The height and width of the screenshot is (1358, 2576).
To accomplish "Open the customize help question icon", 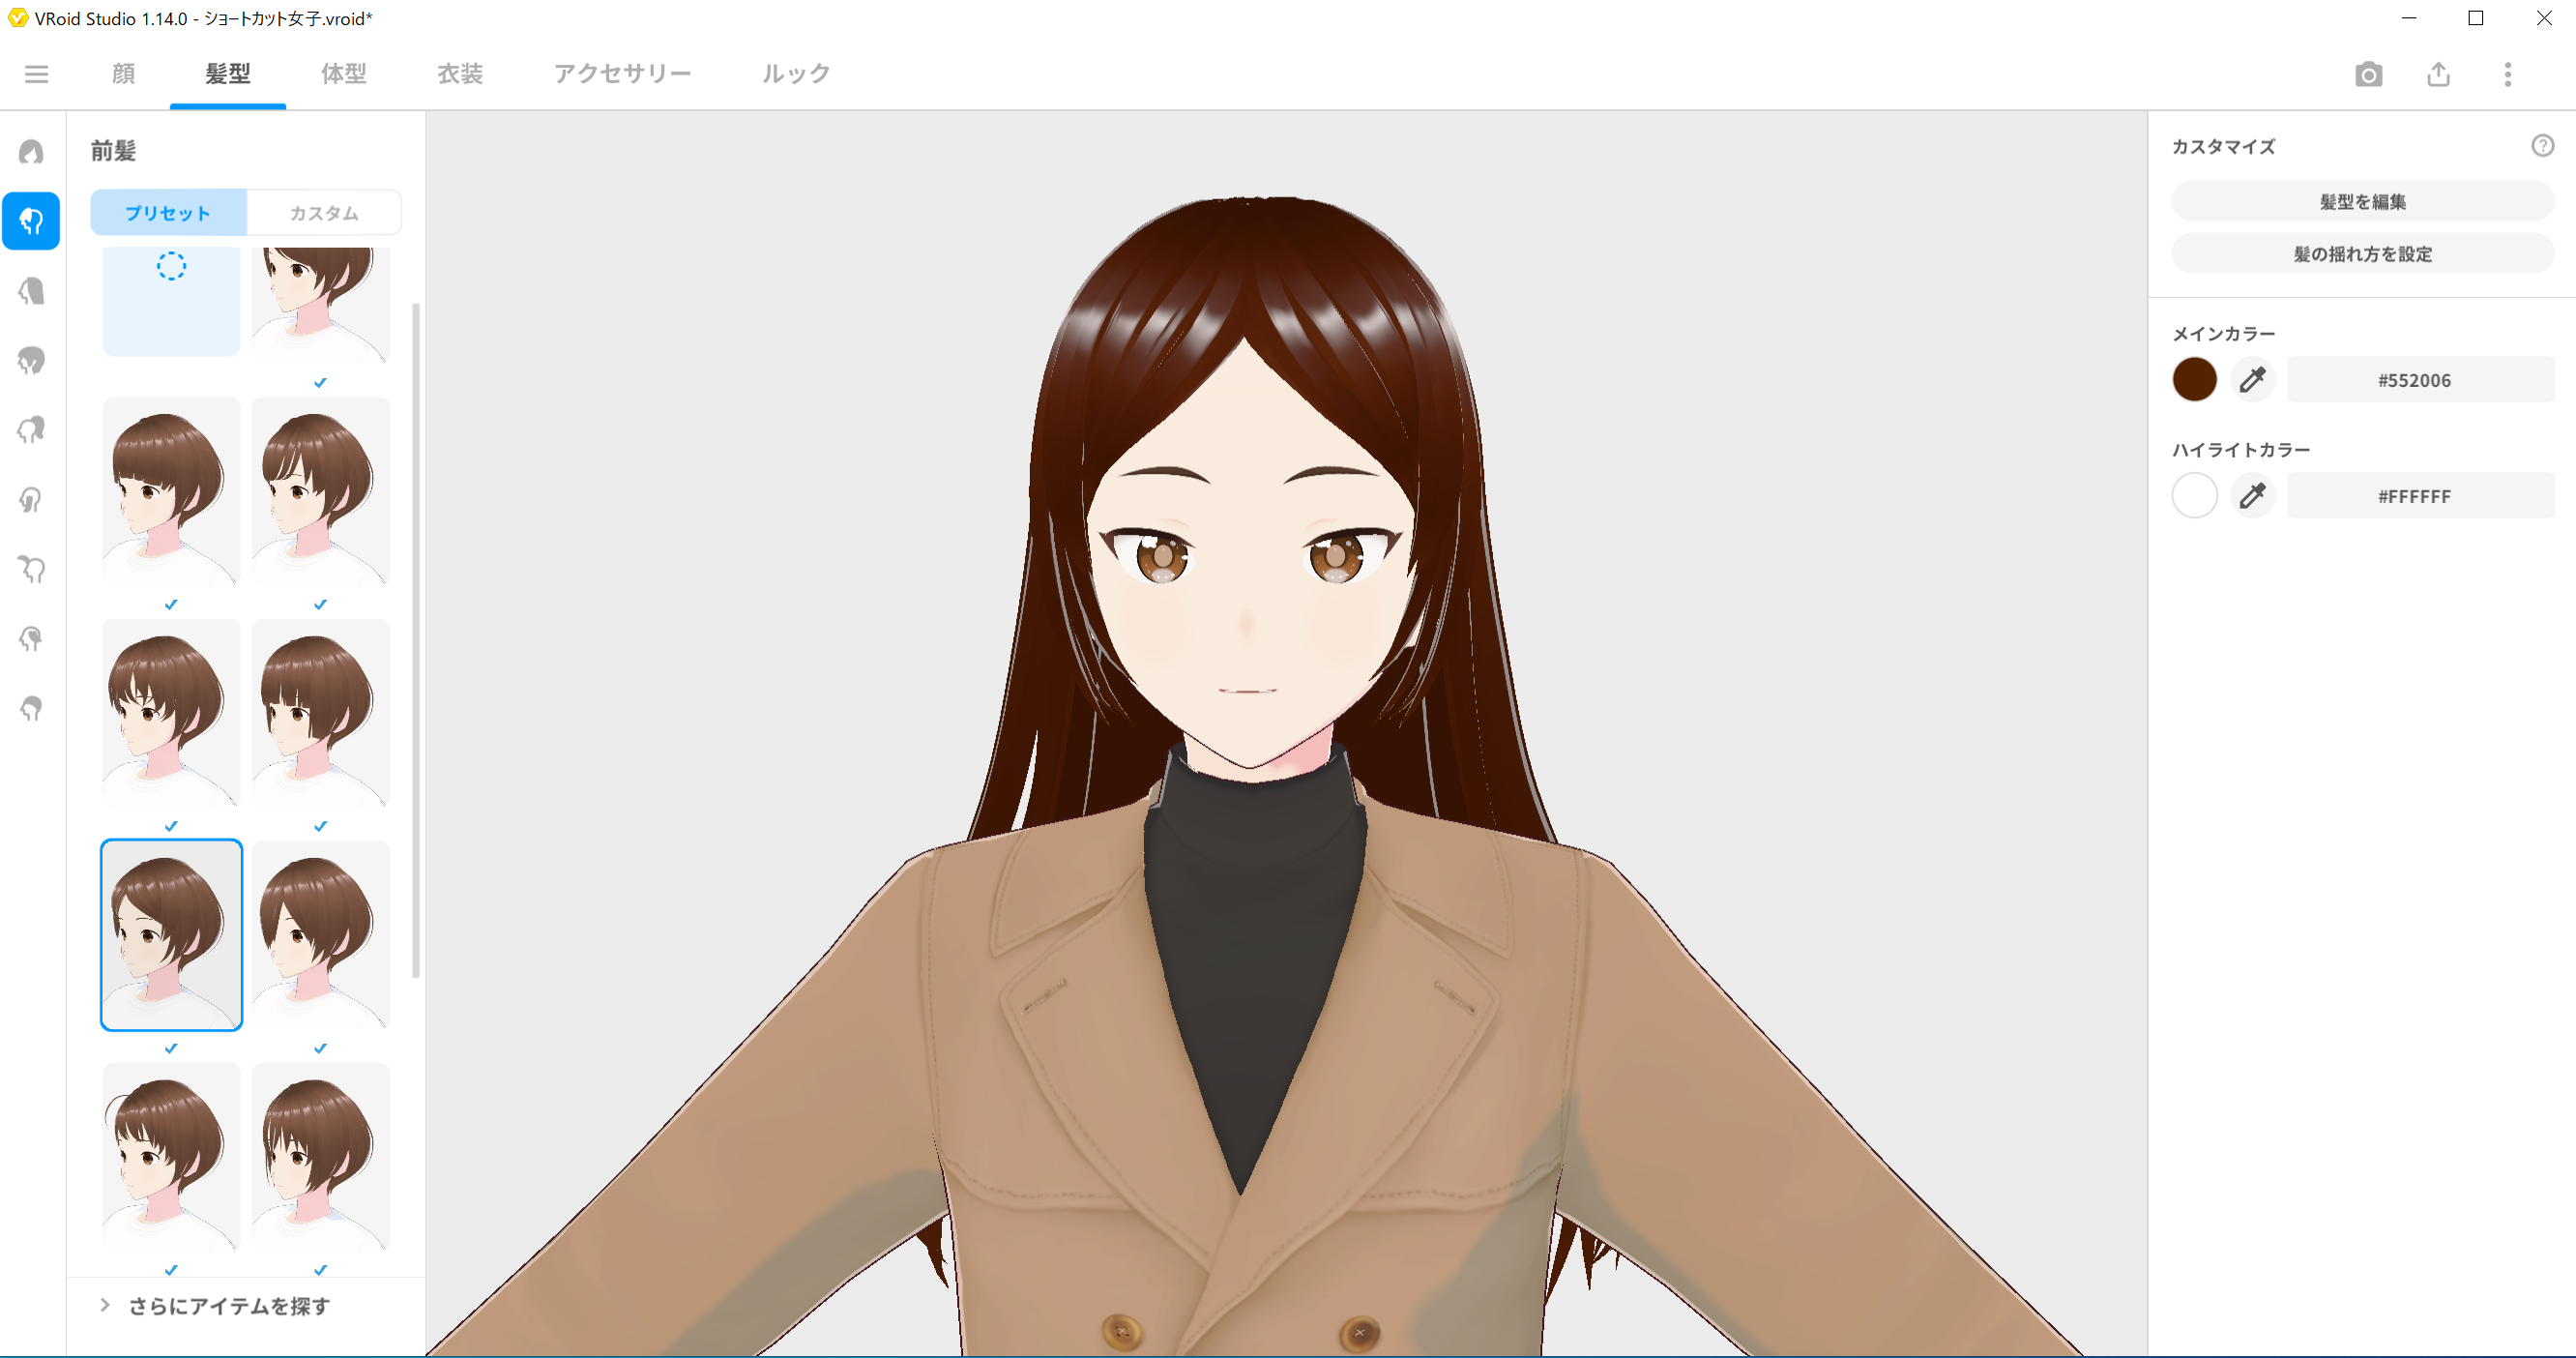I will (x=2542, y=146).
